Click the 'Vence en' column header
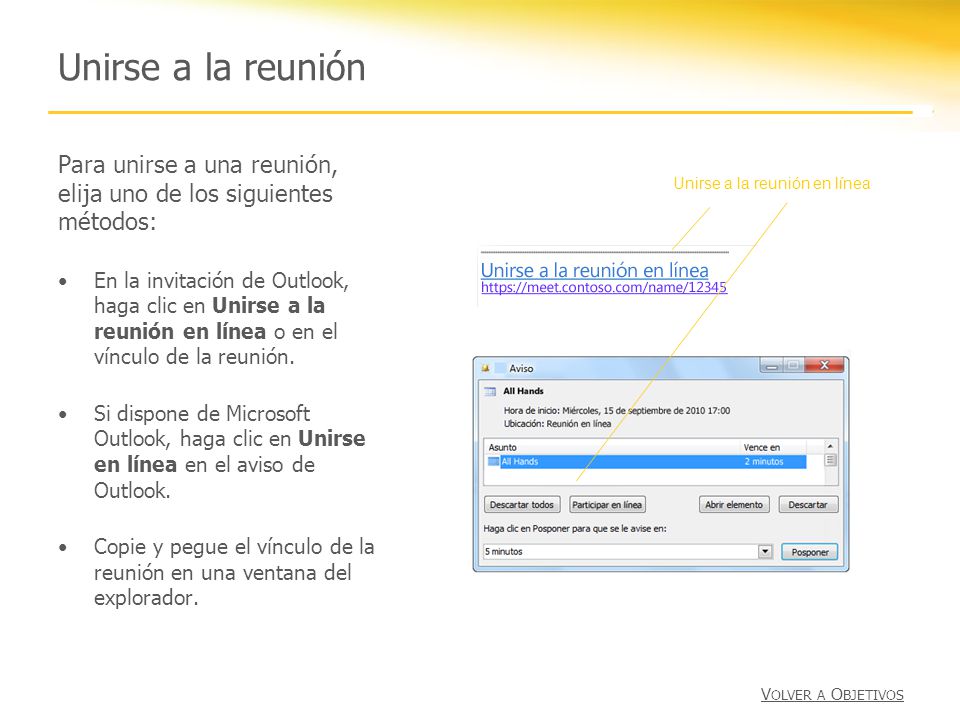Image resolution: width=960 pixels, height=720 pixels. [x=761, y=448]
